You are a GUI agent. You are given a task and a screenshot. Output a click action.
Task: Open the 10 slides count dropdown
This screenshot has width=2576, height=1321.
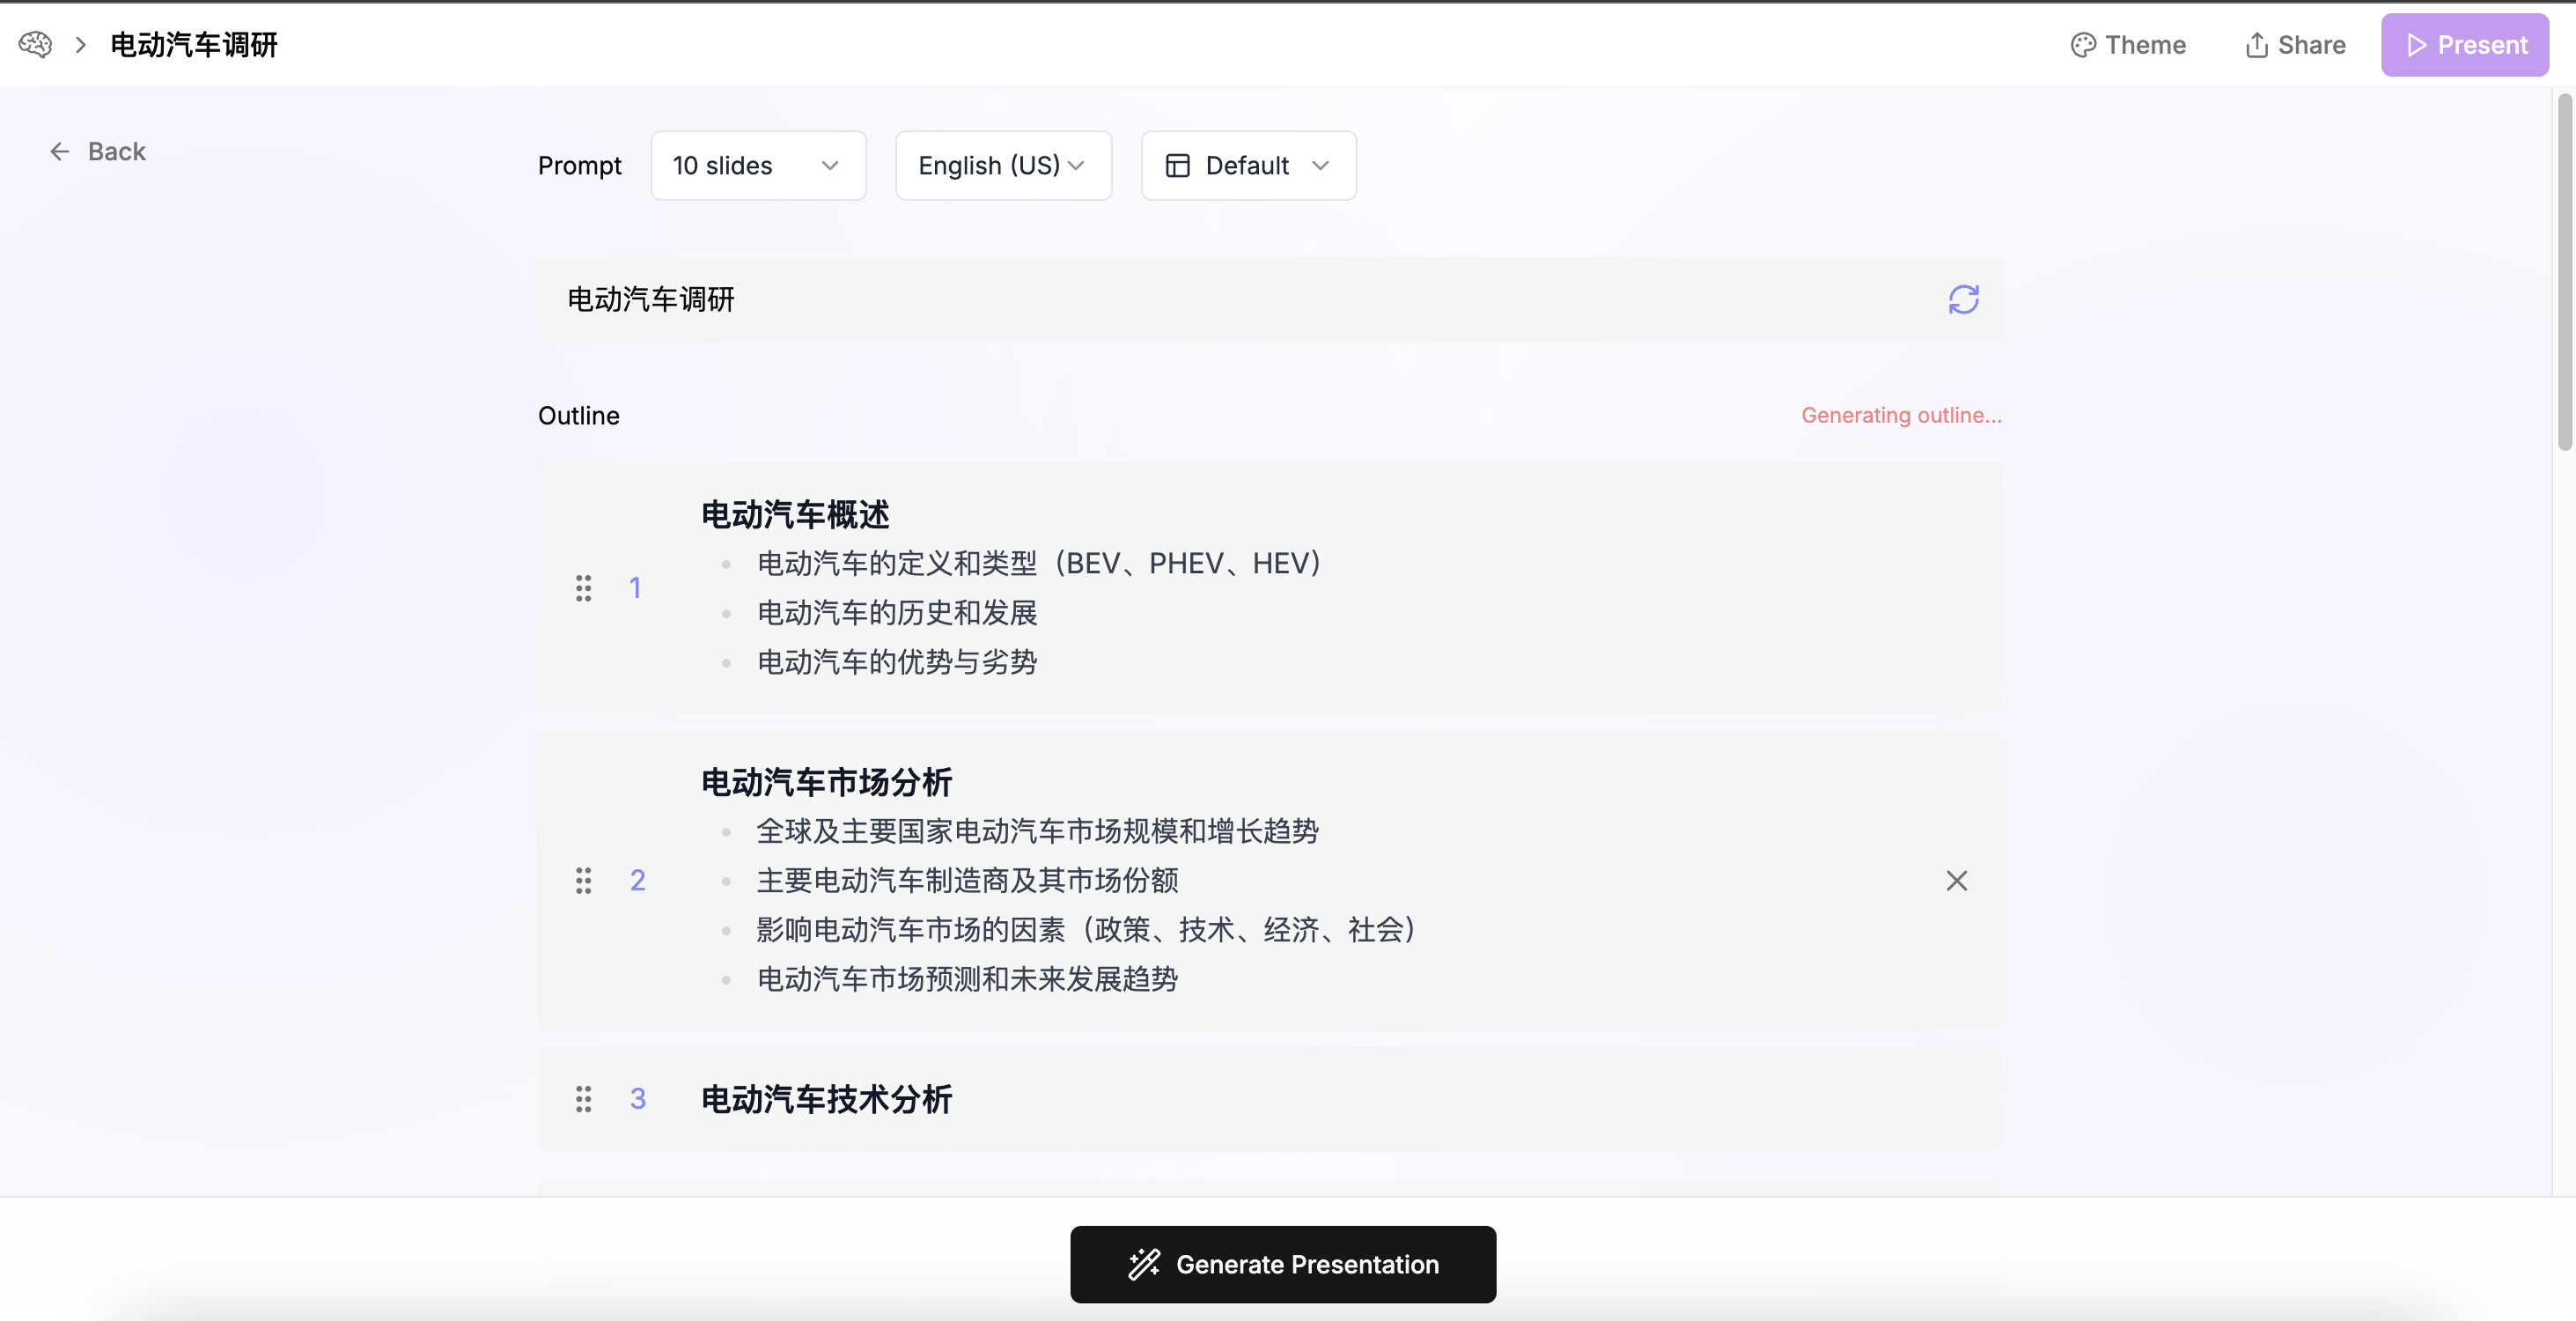(757, 165)
